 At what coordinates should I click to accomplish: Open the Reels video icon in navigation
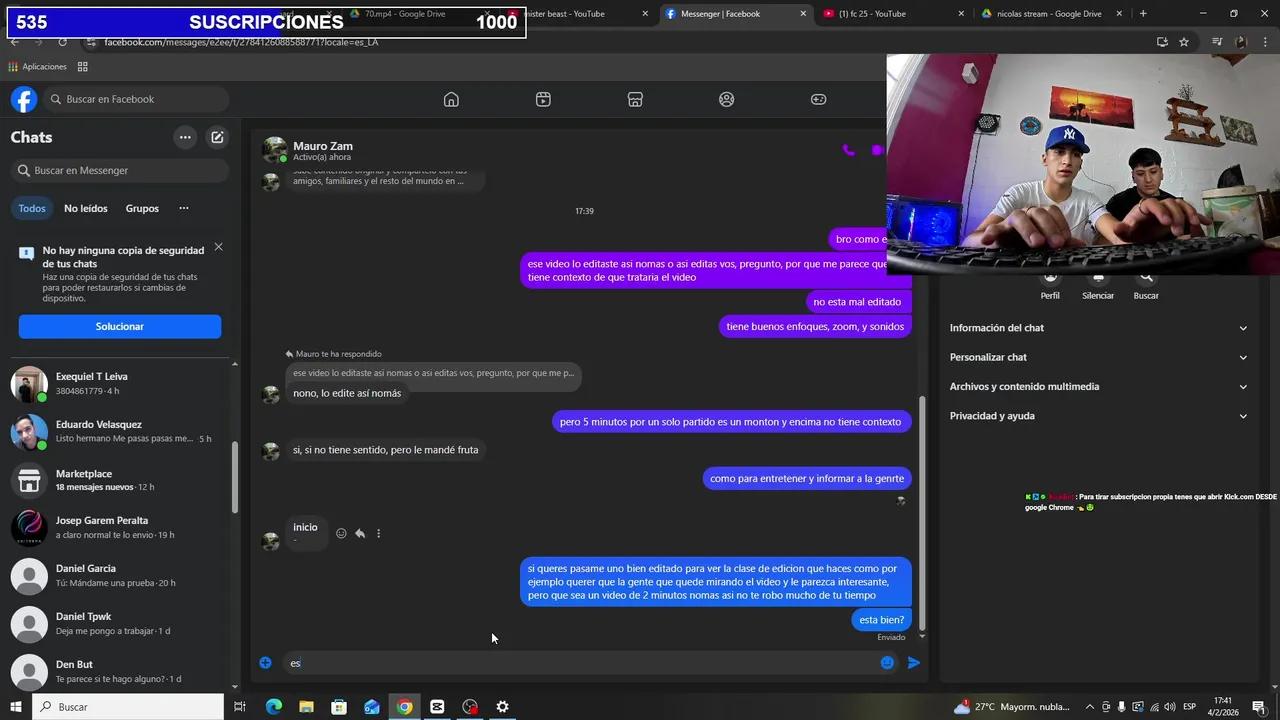[543, 99]
